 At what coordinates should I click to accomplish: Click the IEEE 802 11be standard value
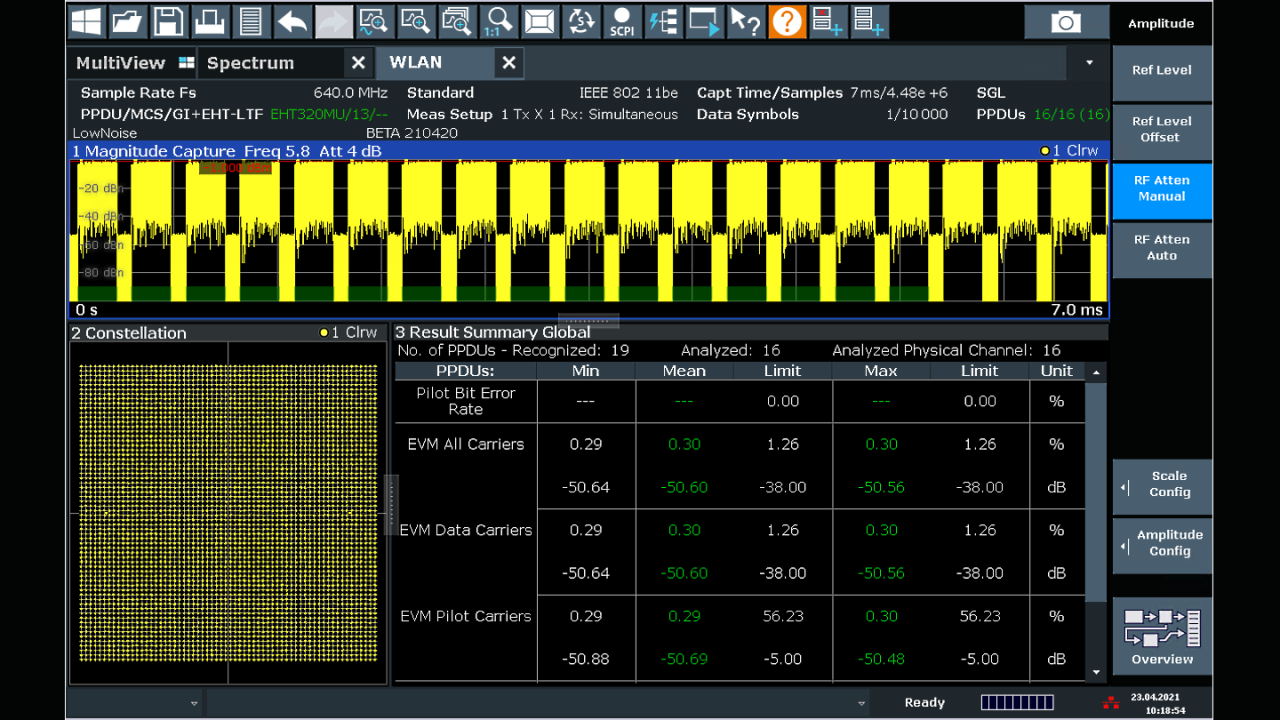point(629,93)
